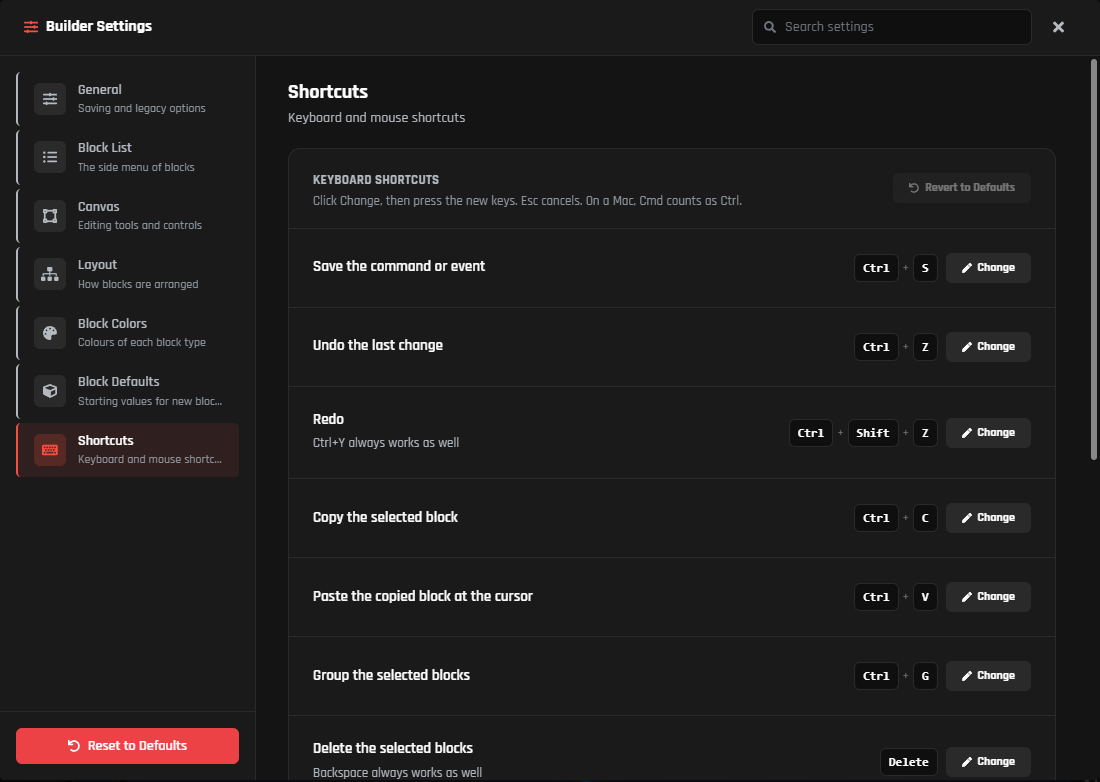Open the Block Defaults tab
The height and width of the screenshot is (782, 1100).
[128, 391]
